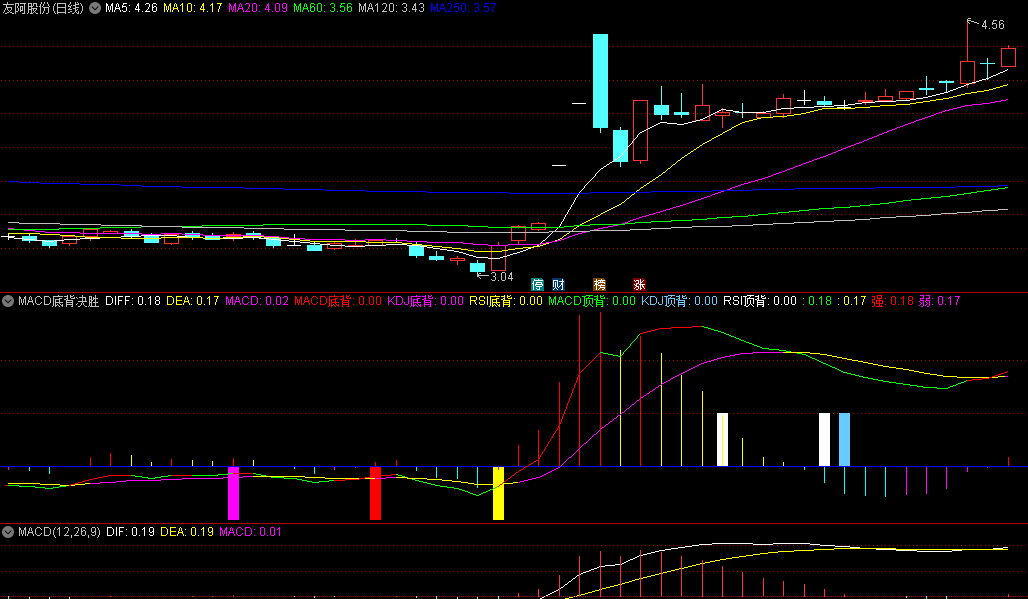Select the magenta 弱: 0.17 value
This screenshot has height=599, width=1028.
[939, 301]
